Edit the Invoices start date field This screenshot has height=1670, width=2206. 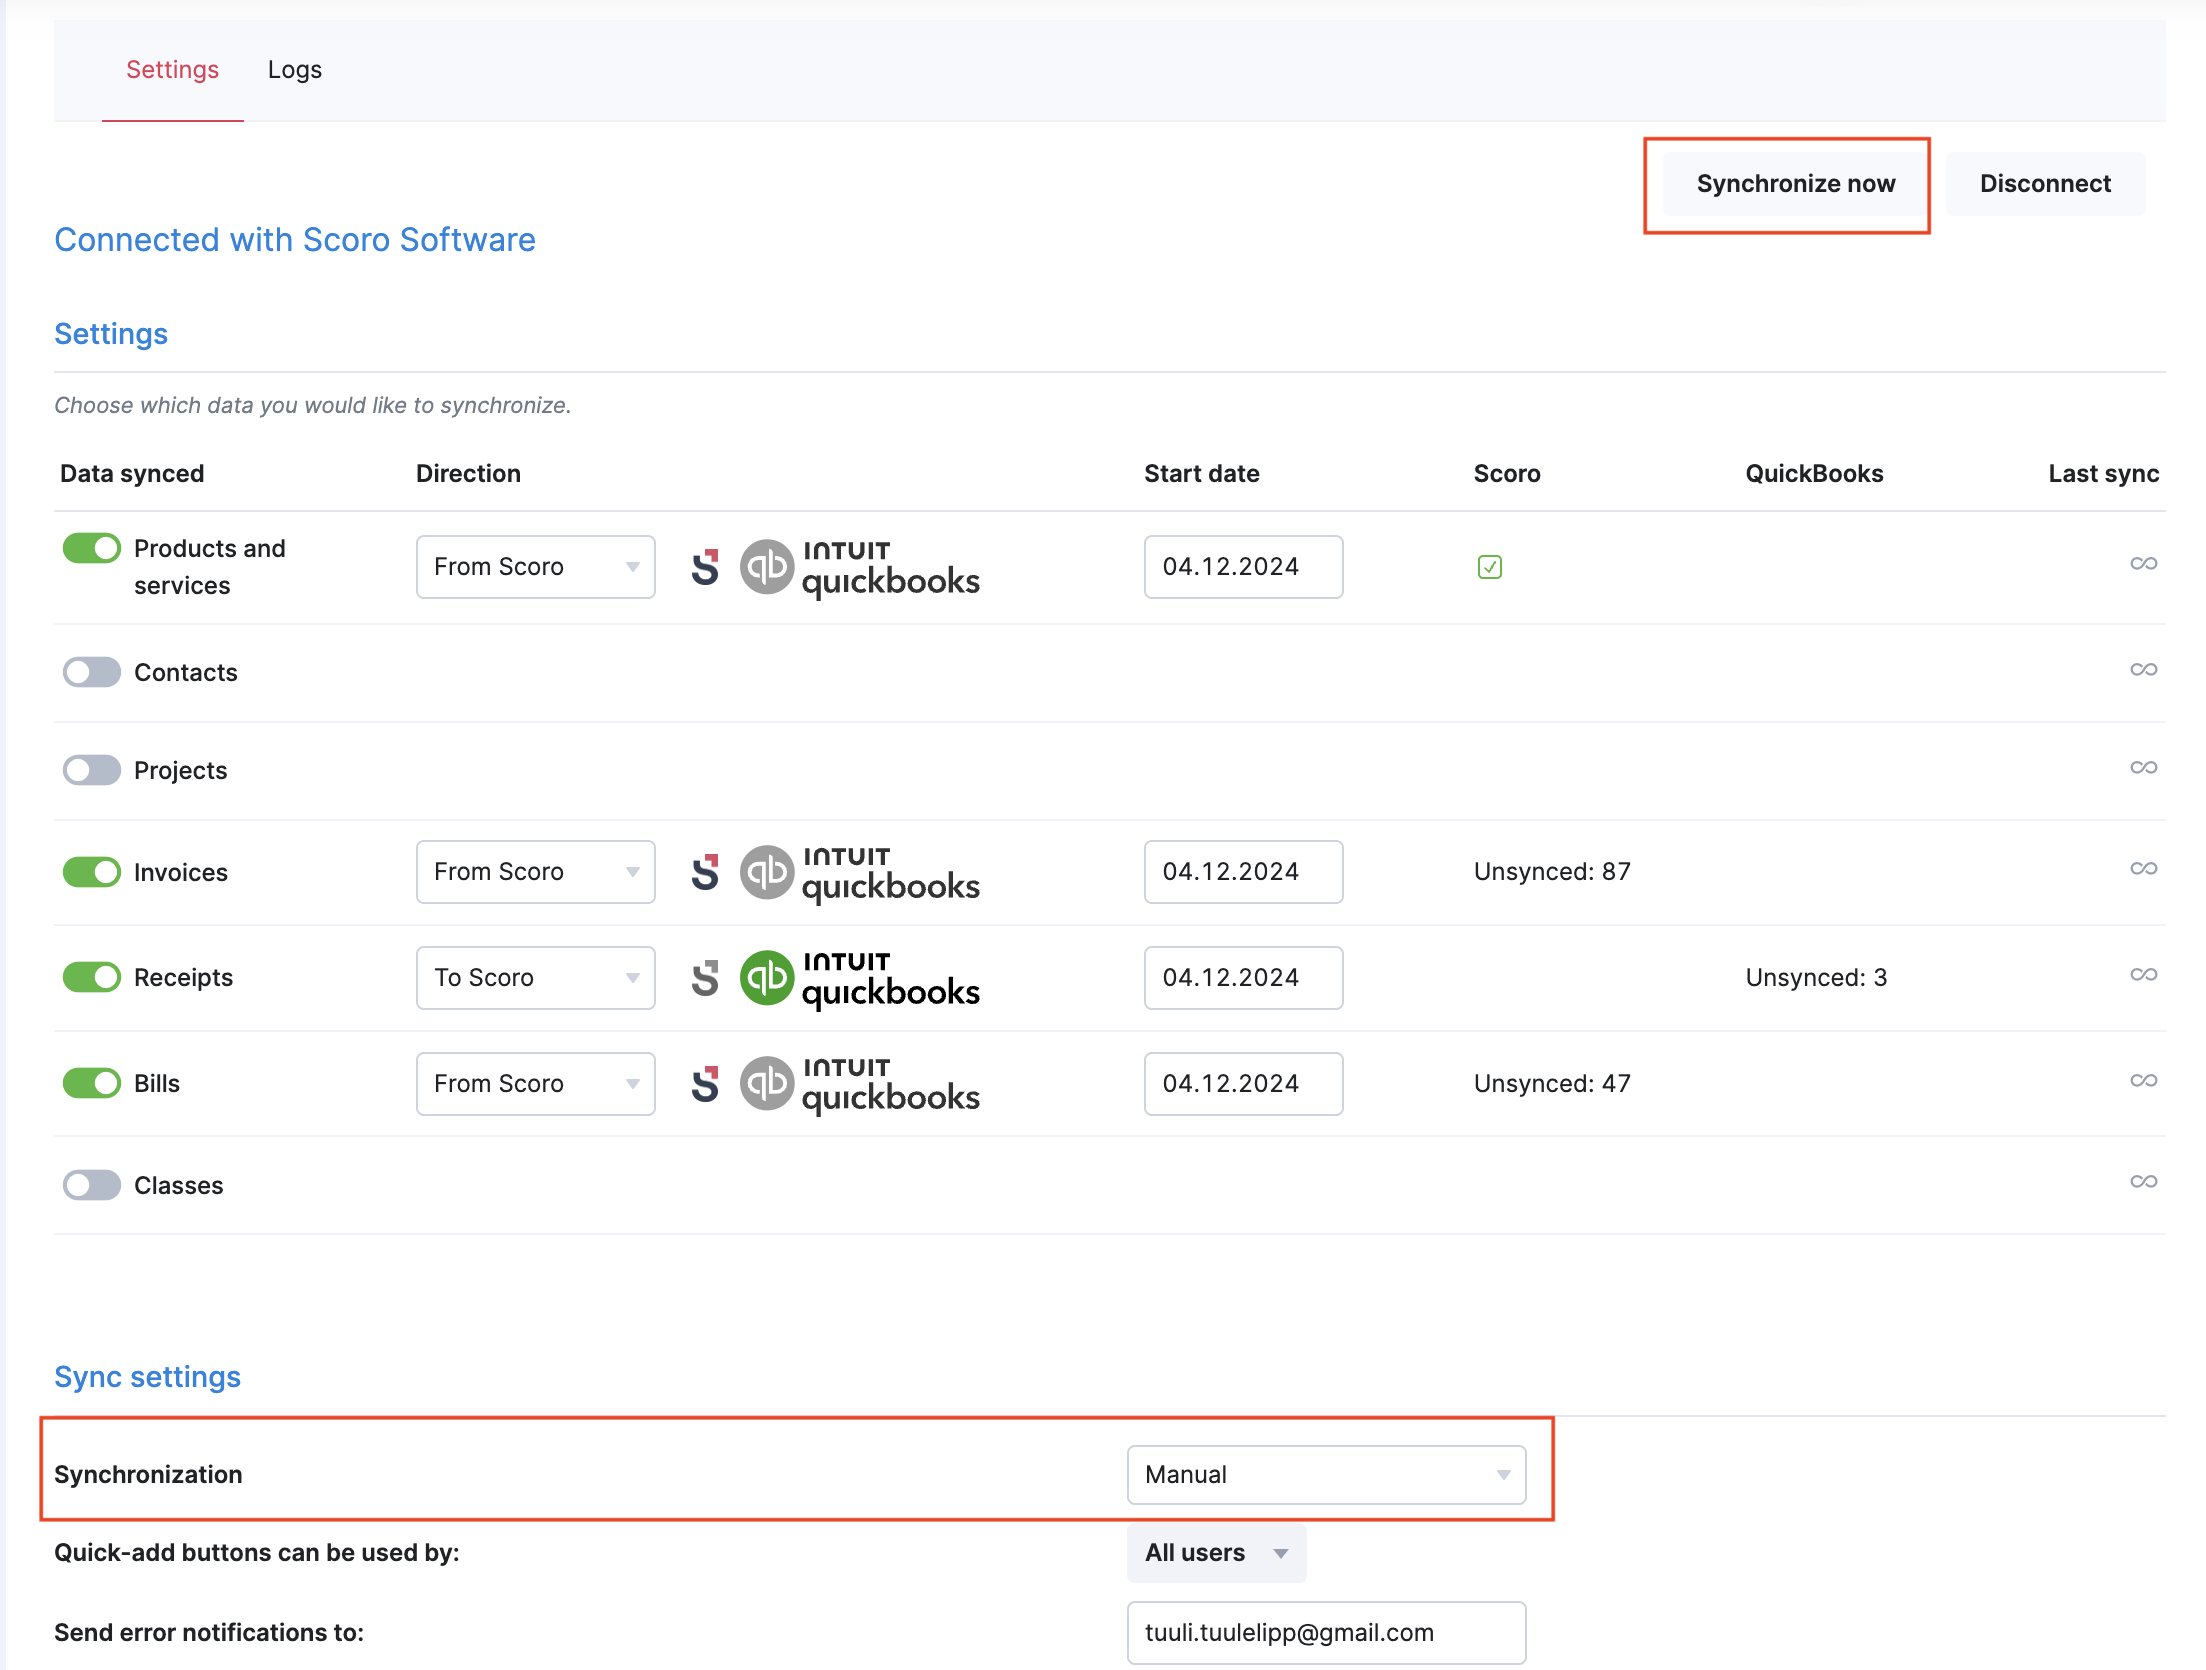1243,872
